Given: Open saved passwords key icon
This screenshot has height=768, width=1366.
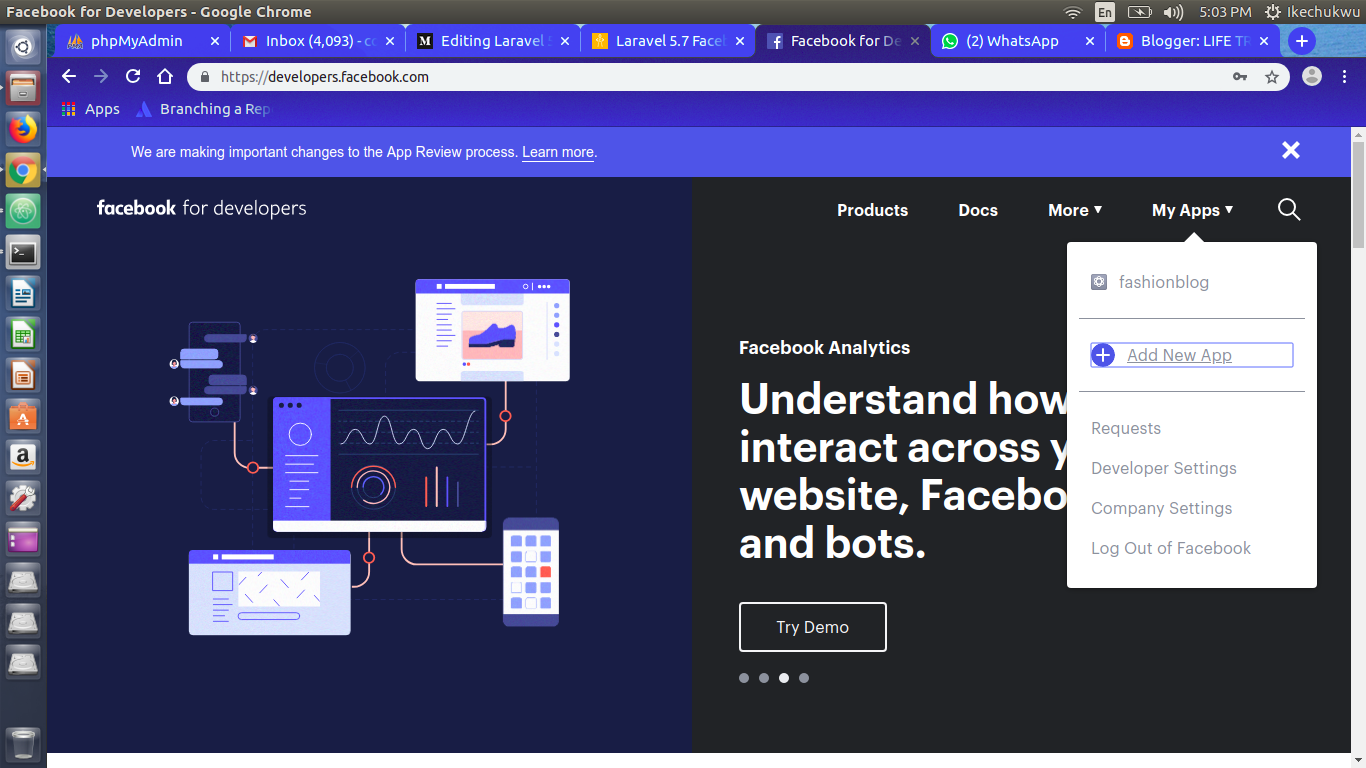Looking at the screenshot, I should (x=1240, y=77).
